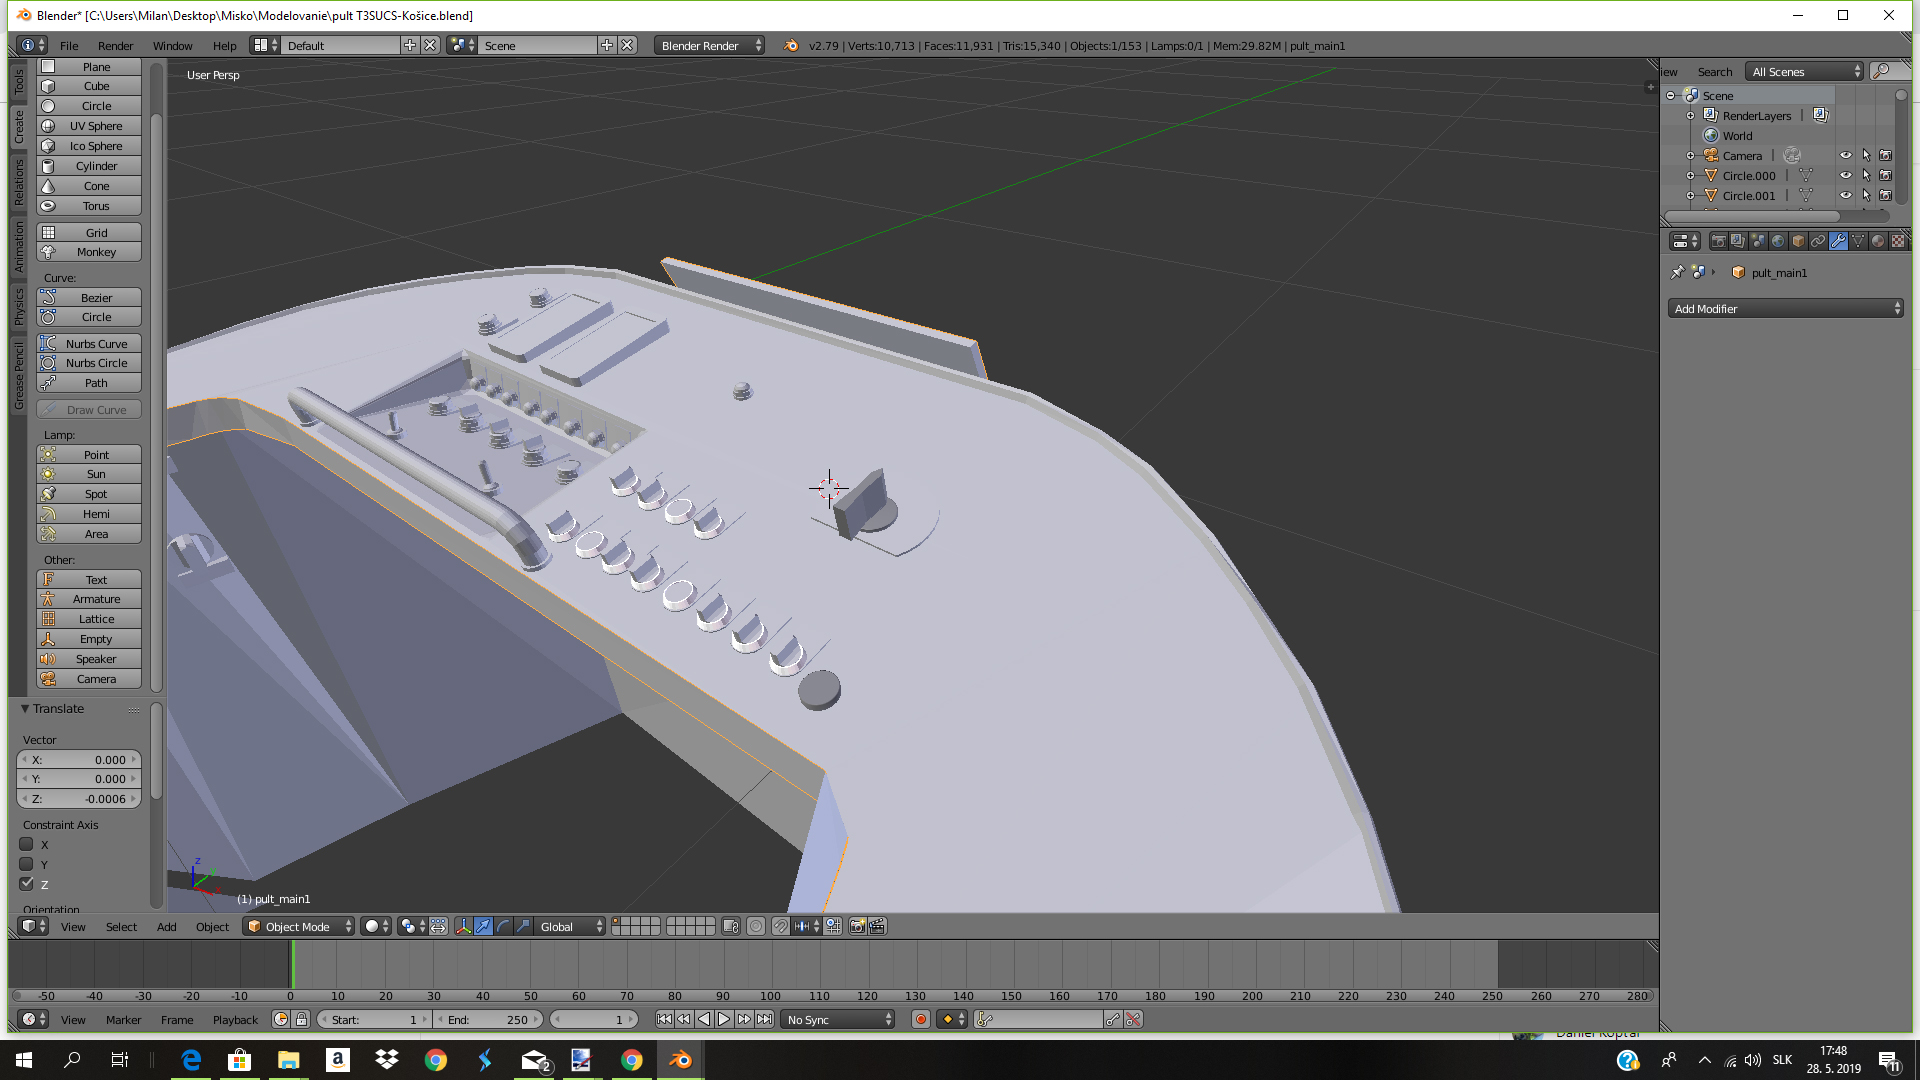Pin the properties context with pushpin icon
Viewport: 1920px width, 1080px height.
pyautogui.click(x=1677, y=273)
